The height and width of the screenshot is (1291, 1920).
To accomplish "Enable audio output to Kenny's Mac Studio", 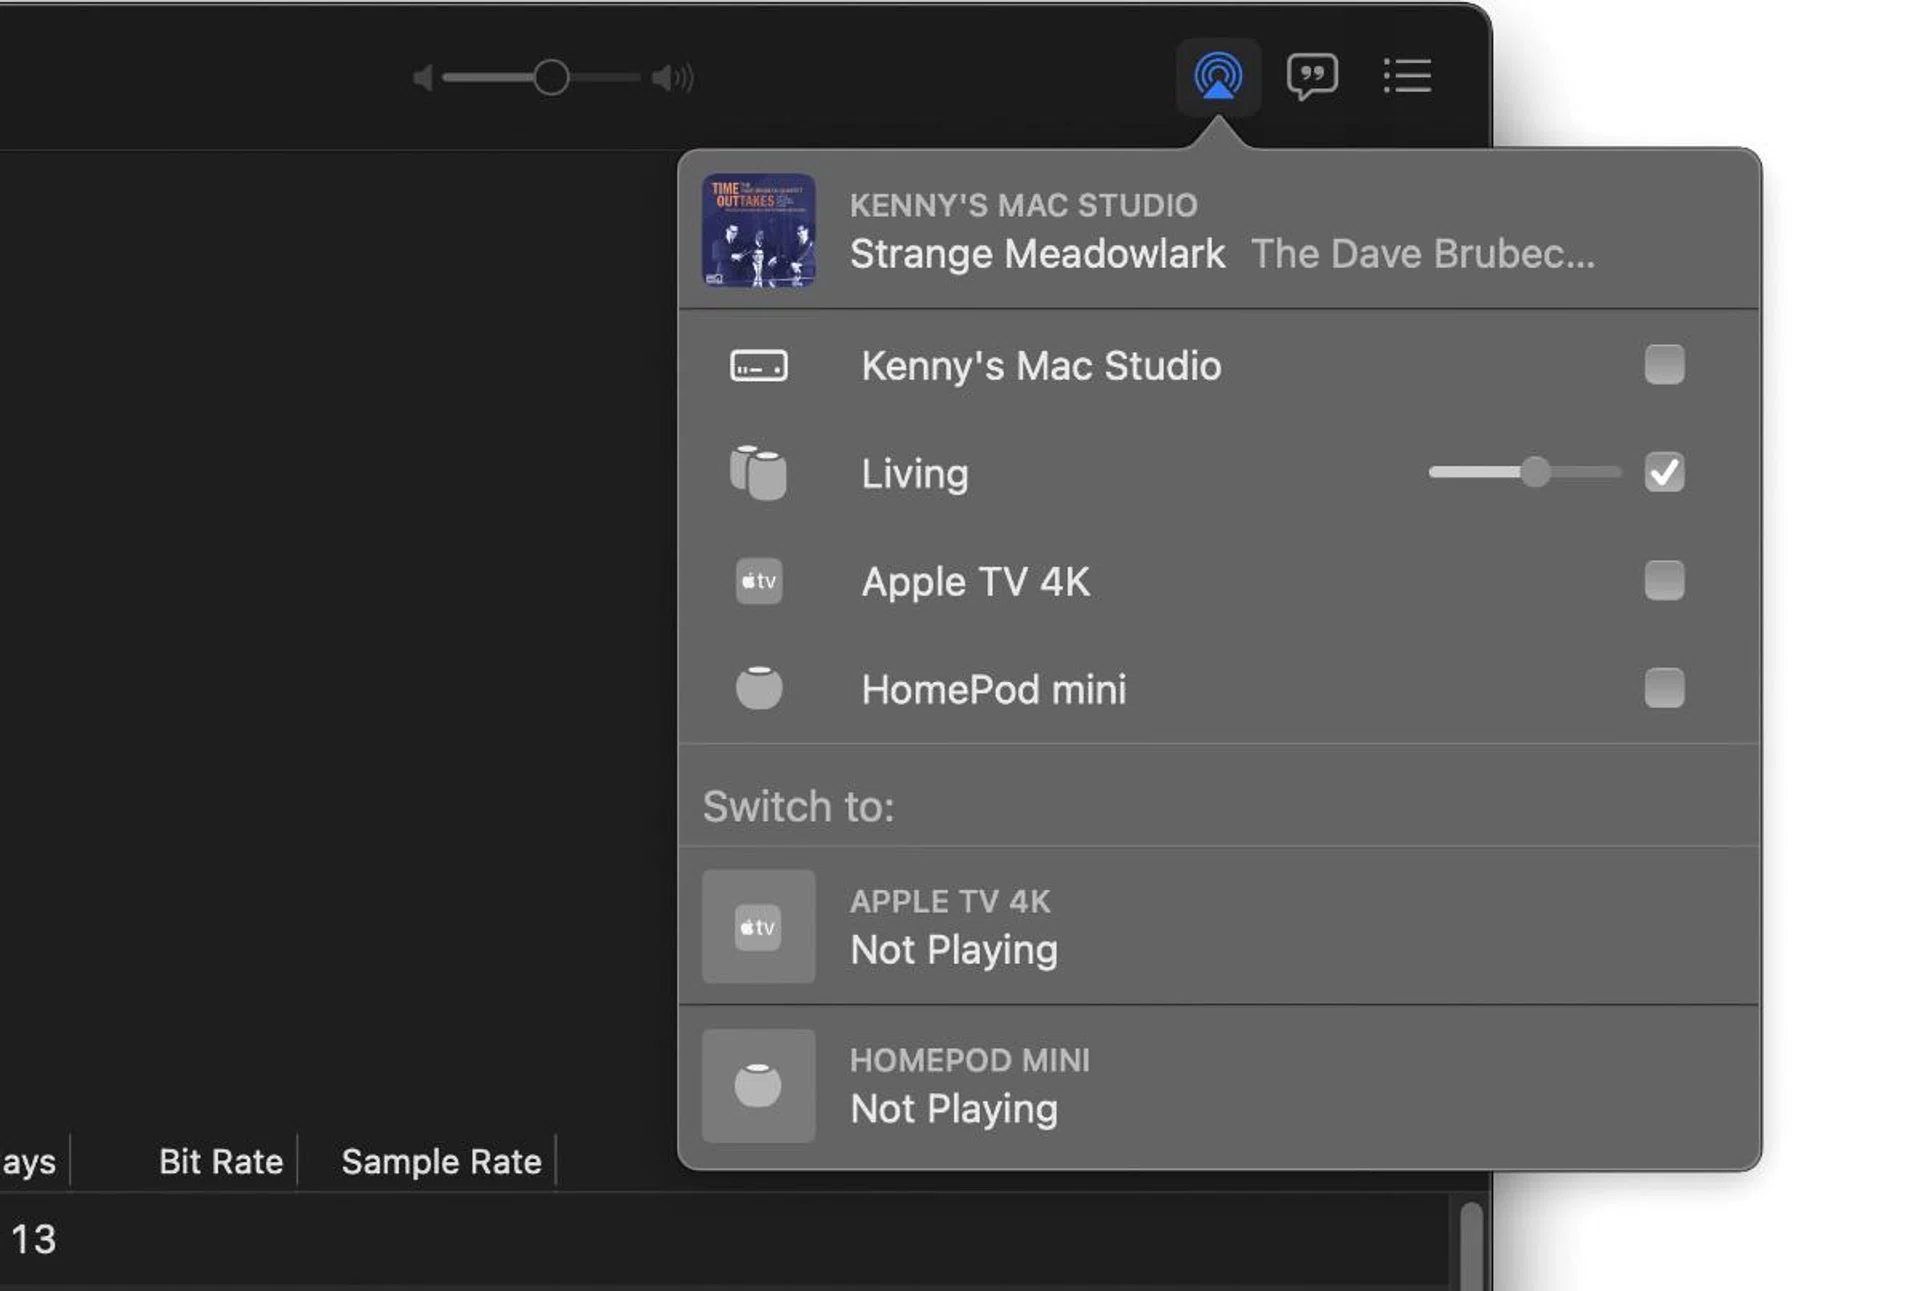I will tap(1664, 366).
